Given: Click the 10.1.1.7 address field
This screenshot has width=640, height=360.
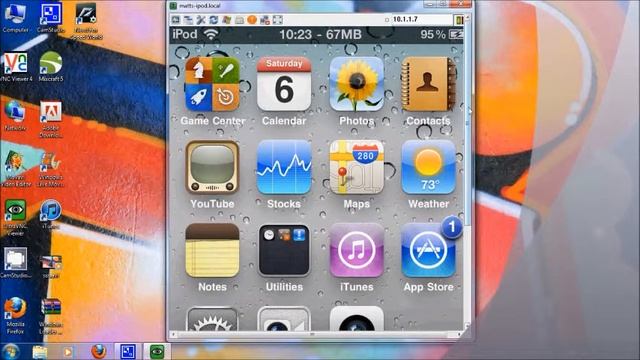Looking at the screenshot, I should (422, 20).
